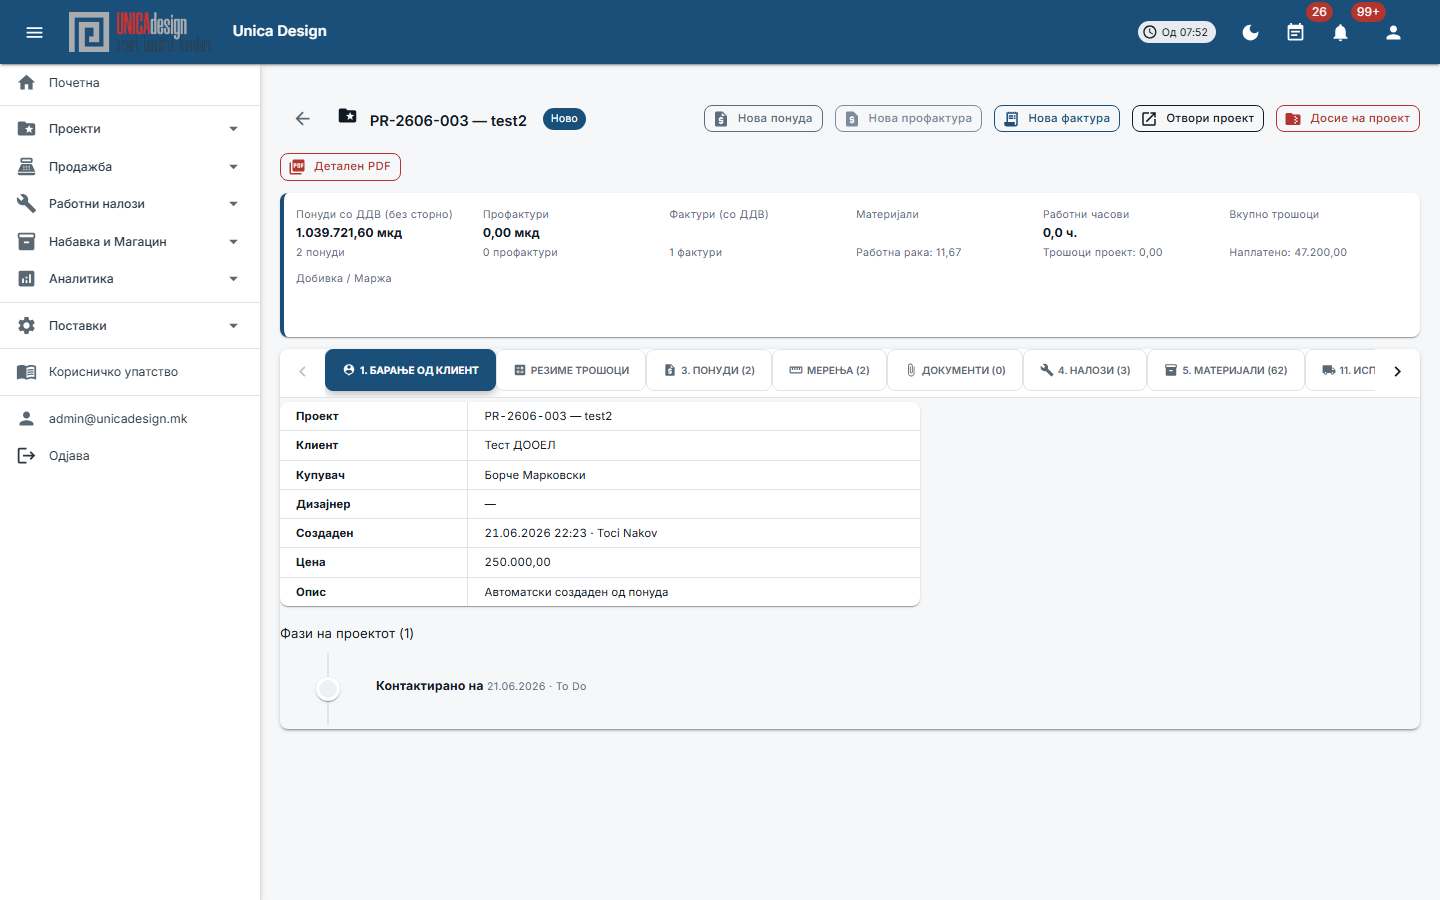The image size is (1440, 900).
Task: Switch to 5. Материјали (62) tab
Action: pyautogui.click(x=1226, y=370)
